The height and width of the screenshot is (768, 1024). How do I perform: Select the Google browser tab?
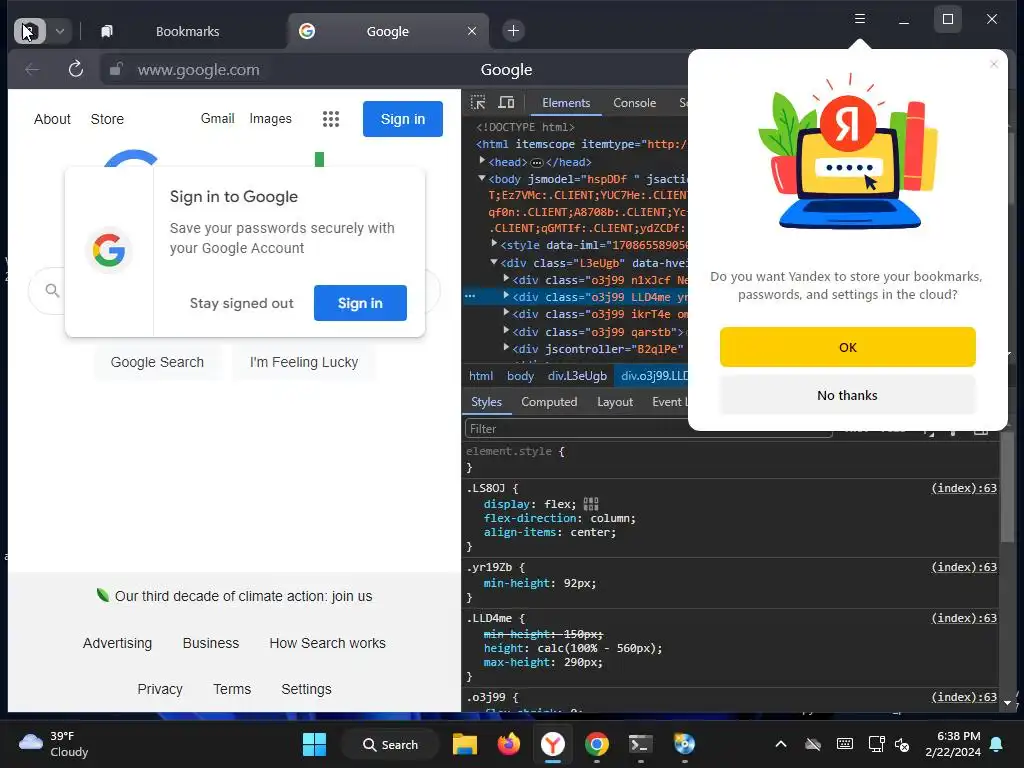click(x=387, y=31)
